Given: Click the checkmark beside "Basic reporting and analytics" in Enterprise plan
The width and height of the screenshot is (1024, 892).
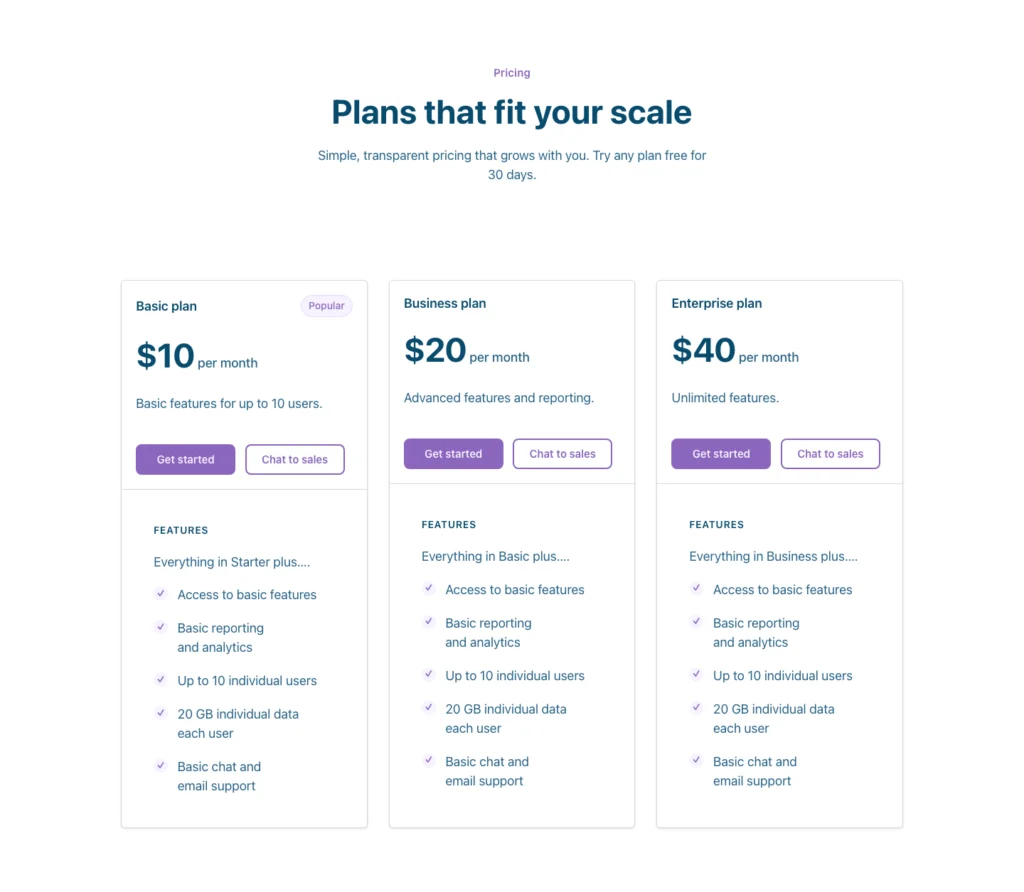Looking at the screenshot, I should click(696, 622).
